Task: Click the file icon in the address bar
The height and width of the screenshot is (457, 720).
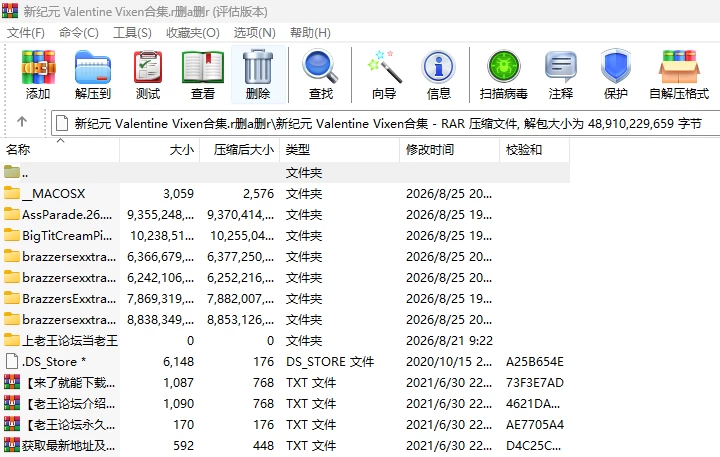Action: [62, 124]
